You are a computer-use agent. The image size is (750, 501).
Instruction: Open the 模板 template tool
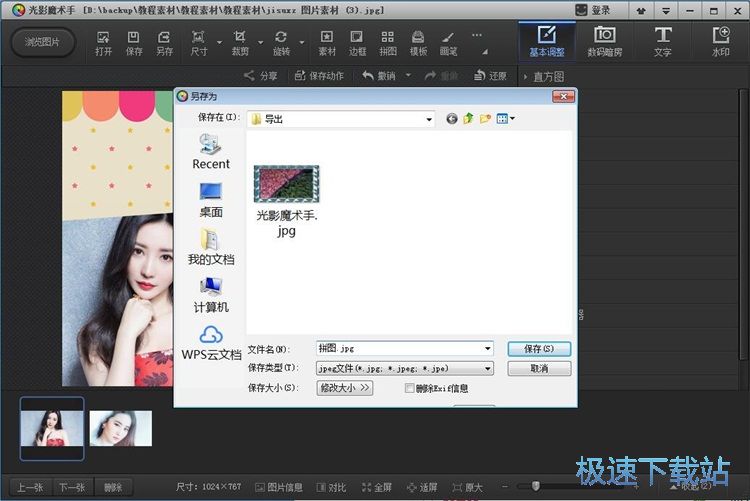418,44
